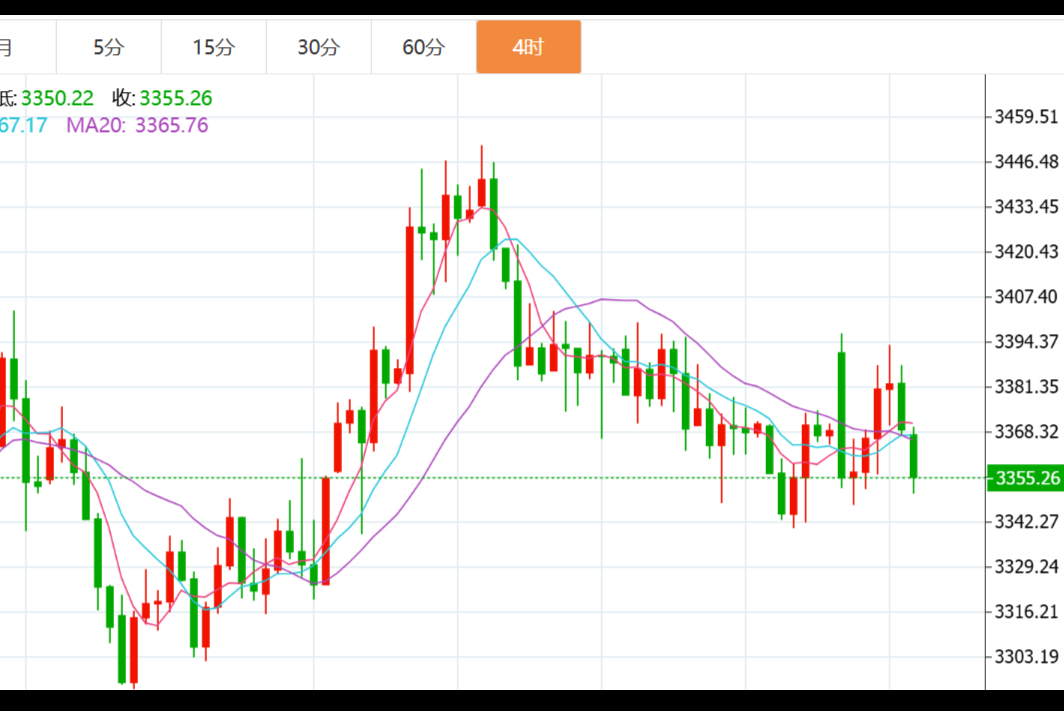
Task: Click the 3303.19 price axis label
Action: (x=1026, y=657)
